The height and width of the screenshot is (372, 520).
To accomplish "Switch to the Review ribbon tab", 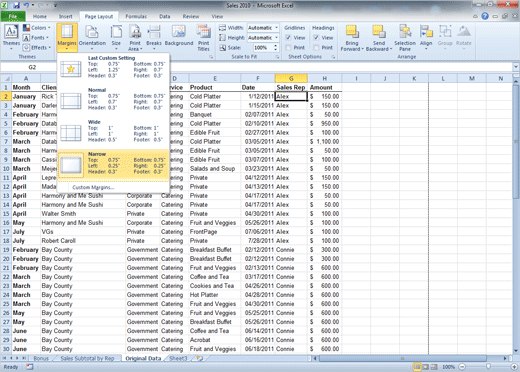I will click(x=191, y=16).
